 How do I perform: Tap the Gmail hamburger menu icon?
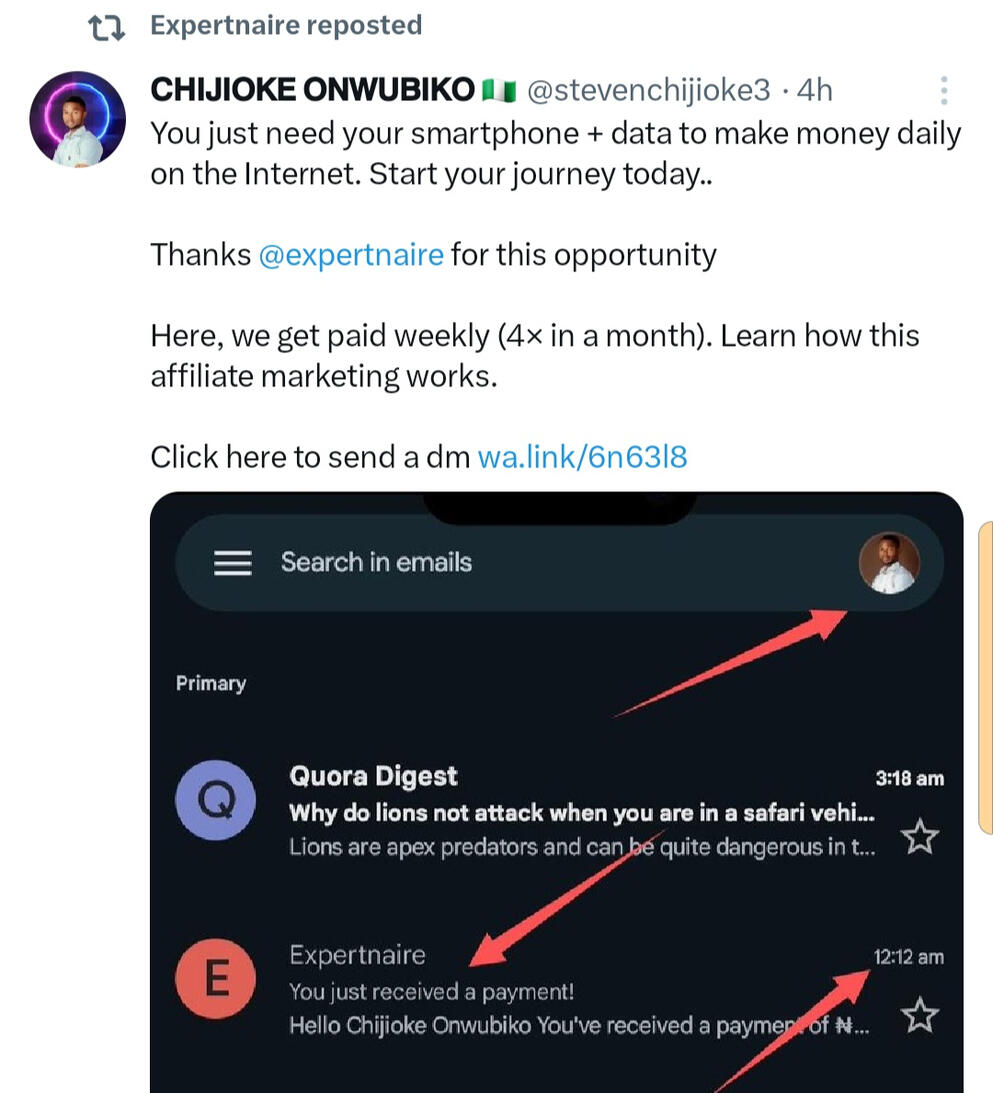click(x=232, y=563)
